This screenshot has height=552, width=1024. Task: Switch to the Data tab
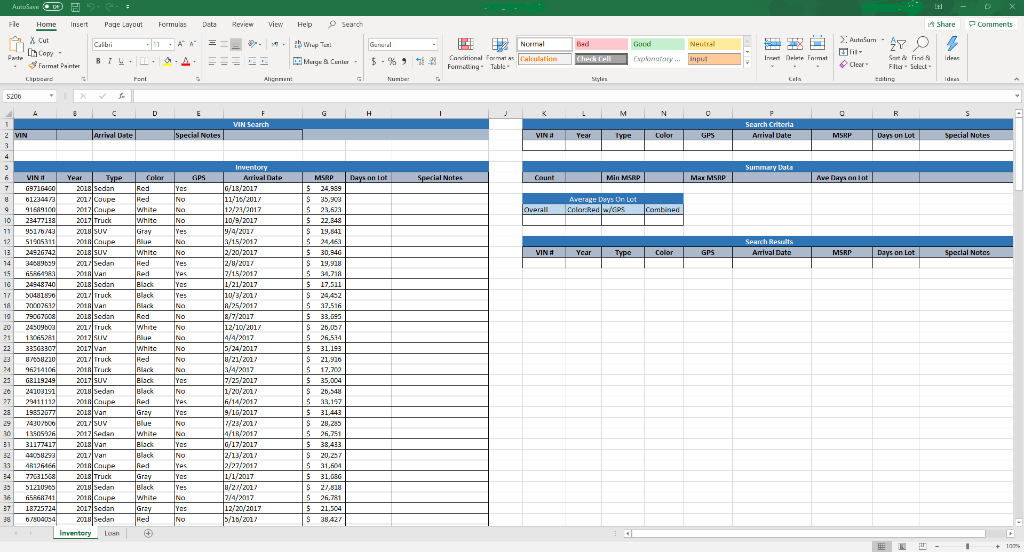(210, 24)
